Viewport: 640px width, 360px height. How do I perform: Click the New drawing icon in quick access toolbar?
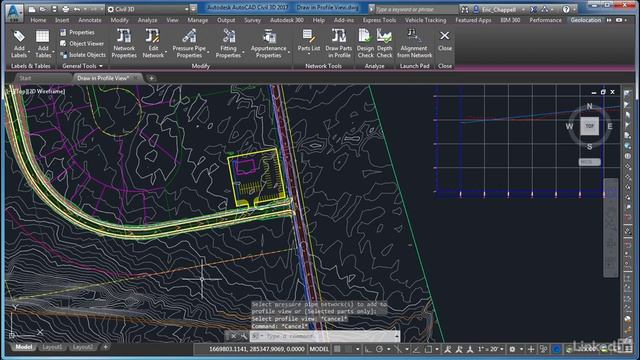(32, 9)
